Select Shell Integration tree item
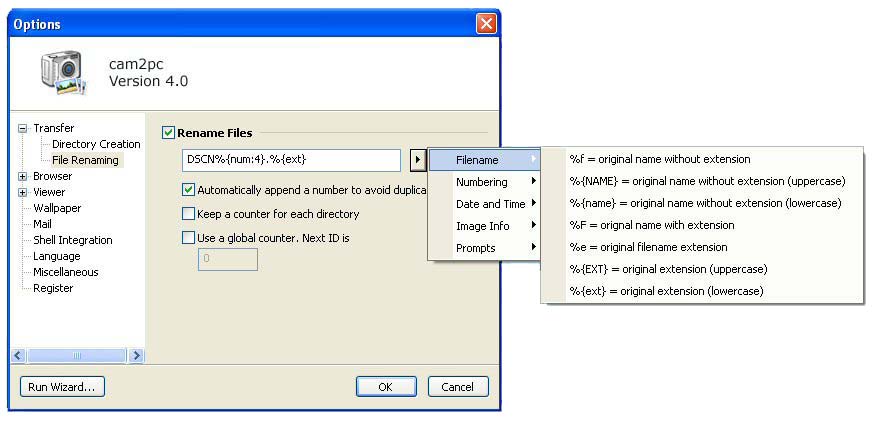 [73, 240]
